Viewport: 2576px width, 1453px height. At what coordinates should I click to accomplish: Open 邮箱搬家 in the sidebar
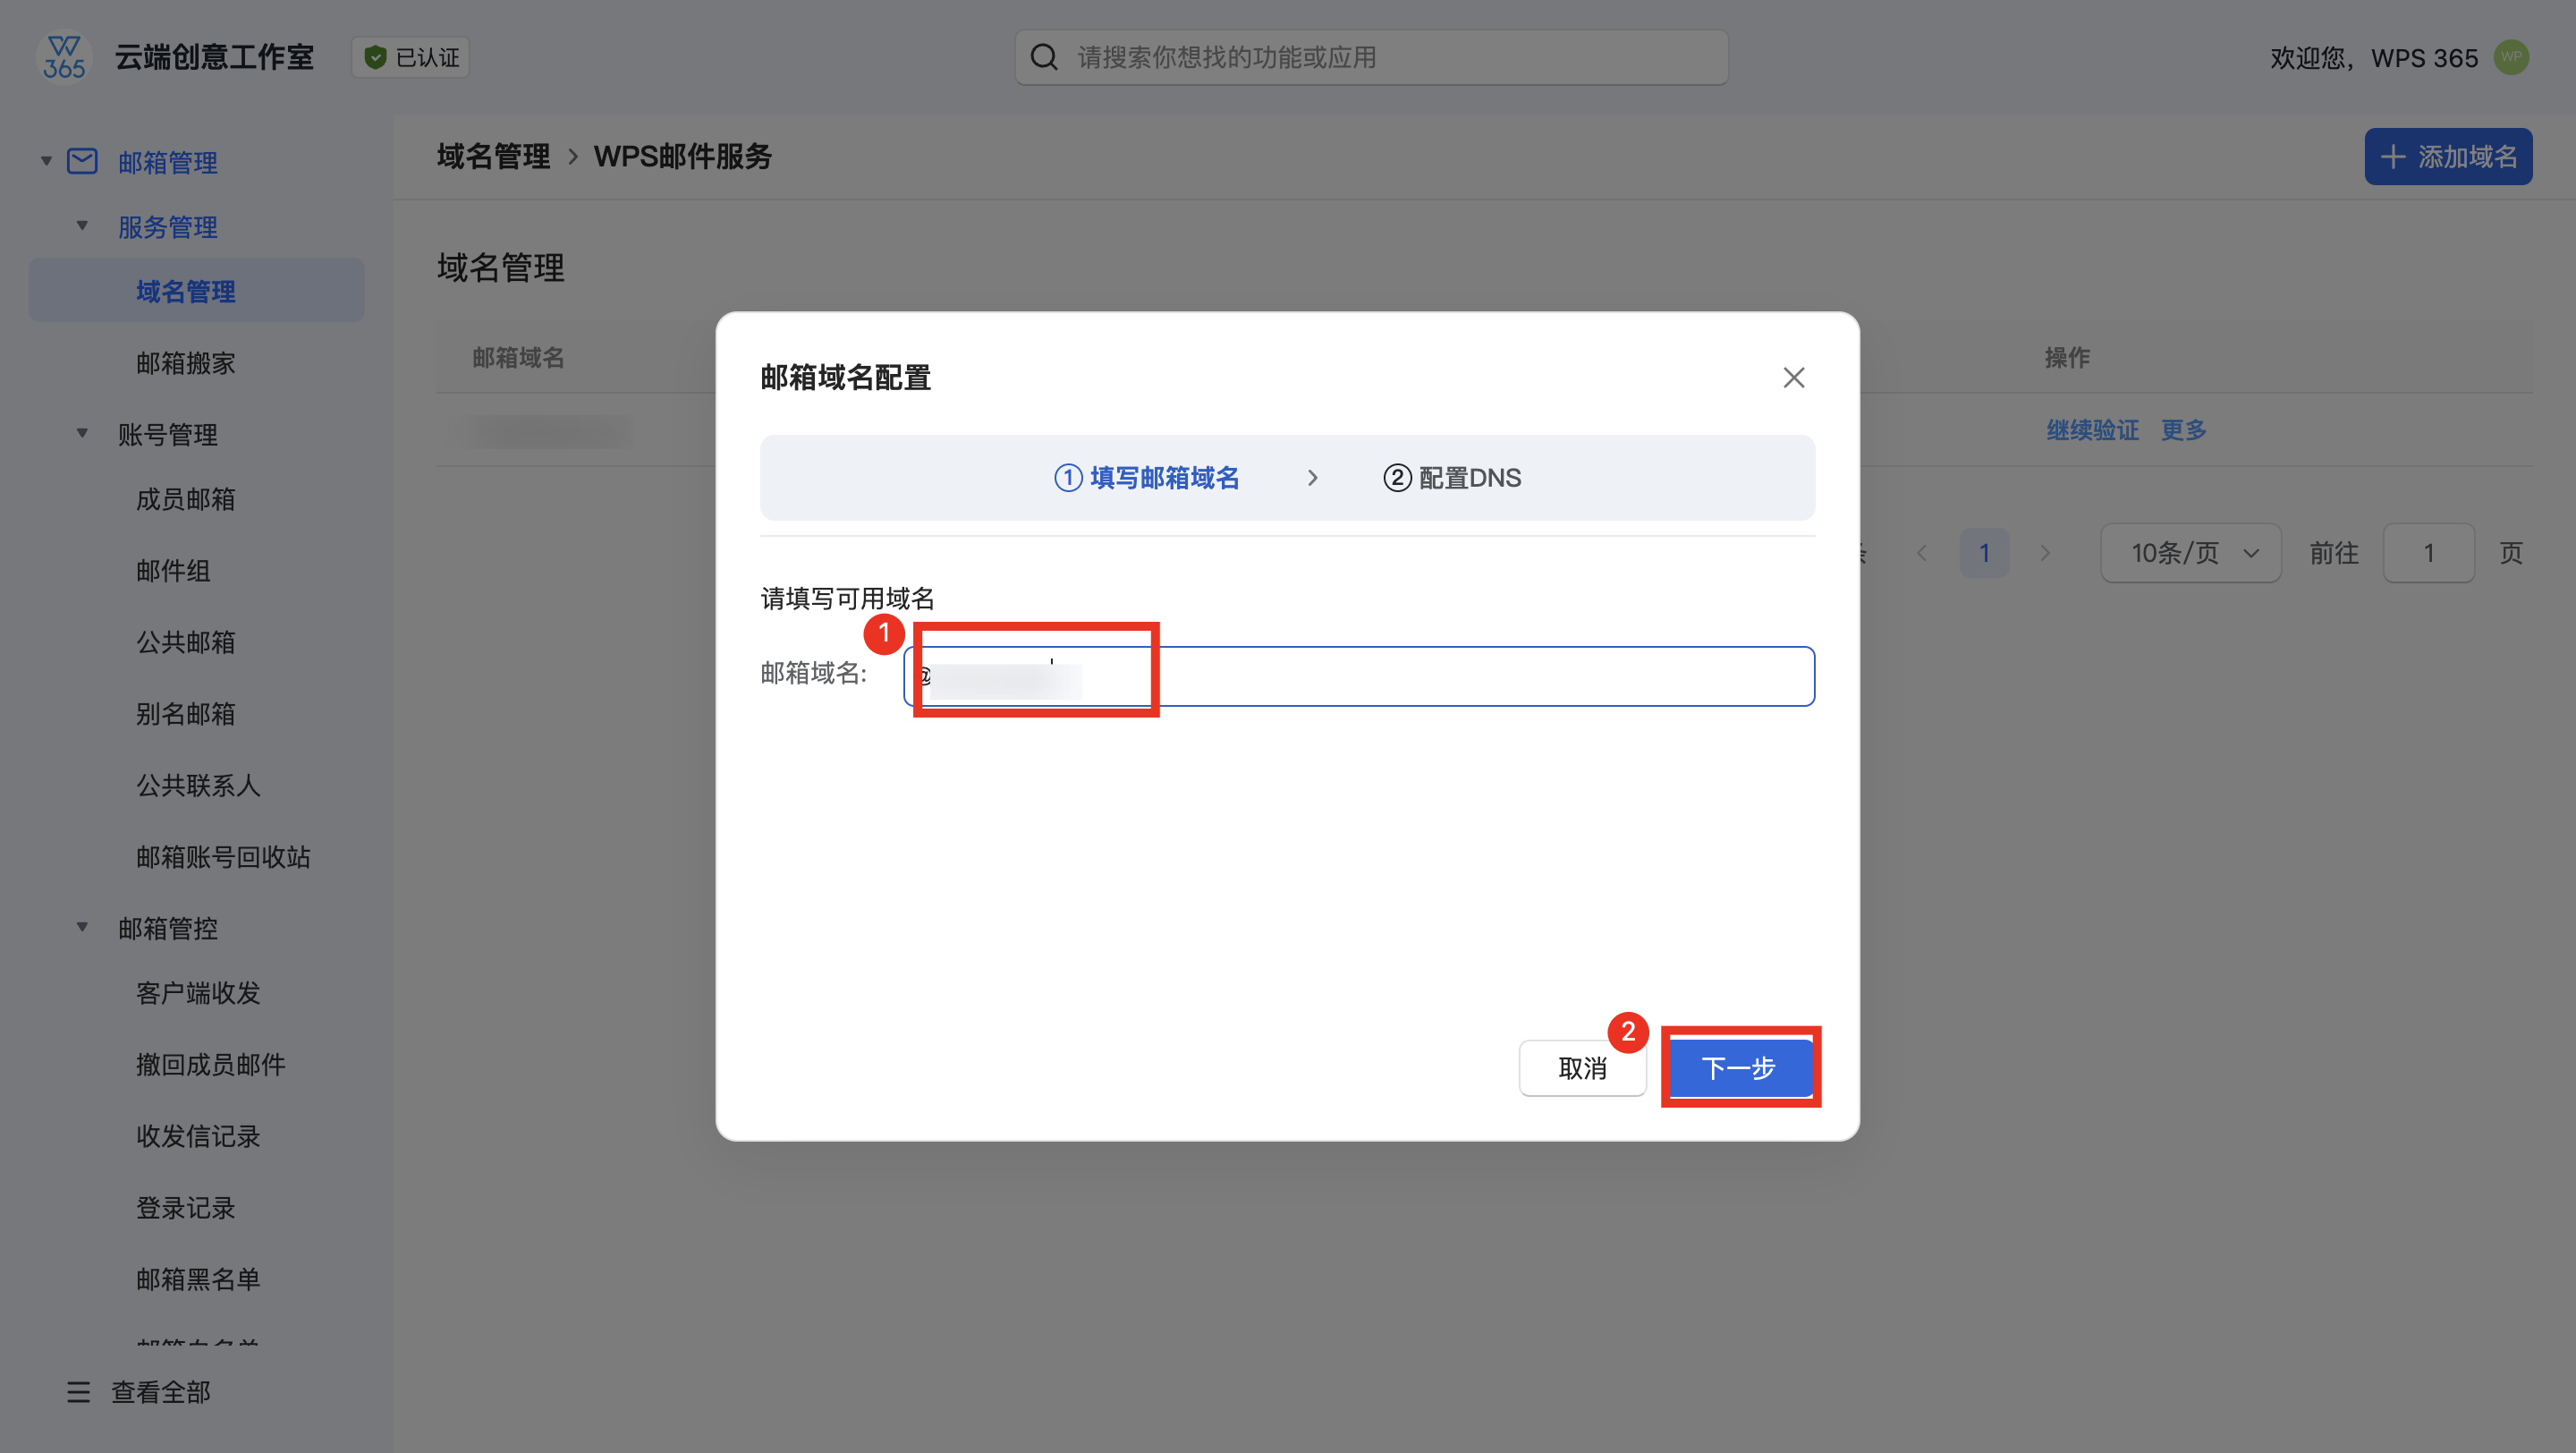click(186, 363)
